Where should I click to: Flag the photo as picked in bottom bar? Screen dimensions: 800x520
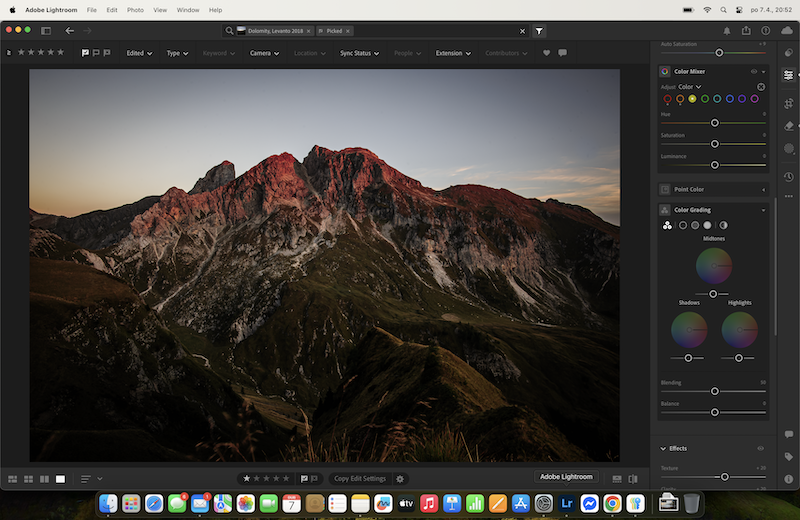coord(304,479)
